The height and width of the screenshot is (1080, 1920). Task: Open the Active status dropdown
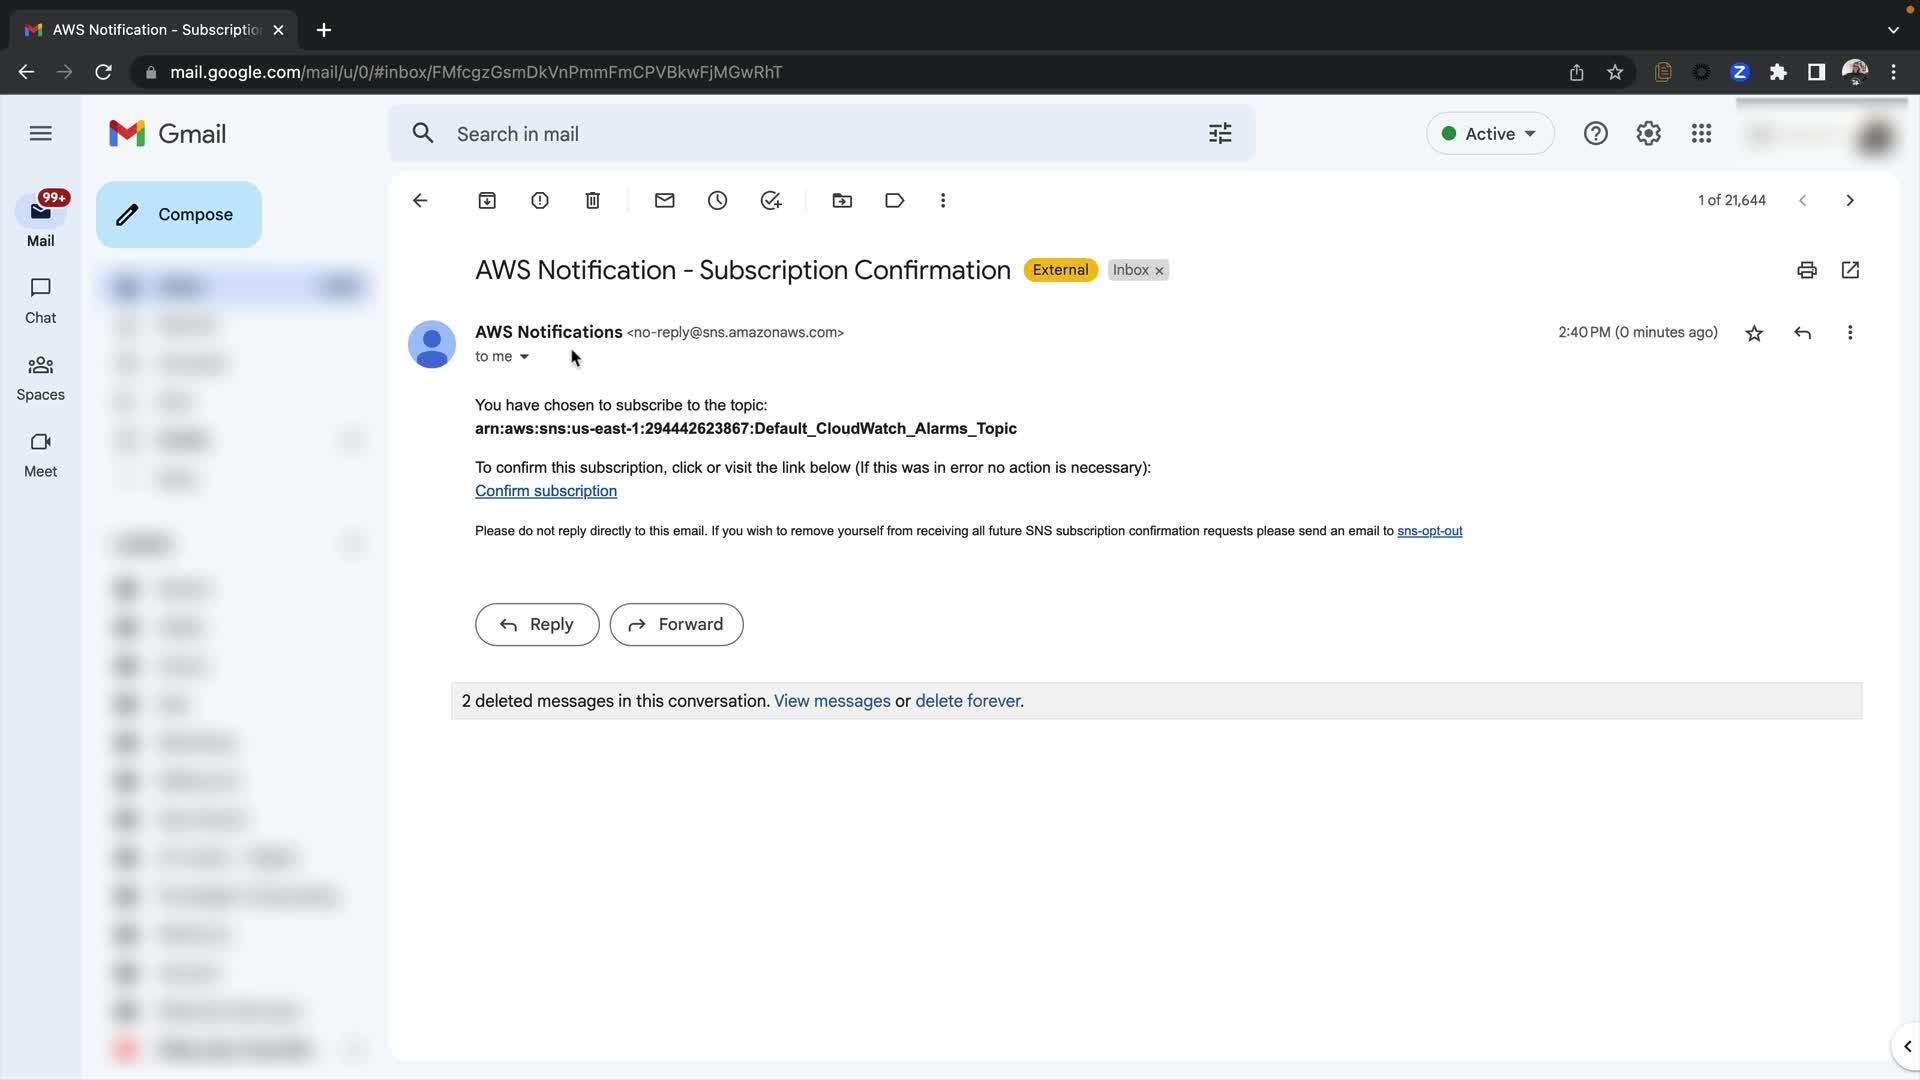[x=1490, y=134]
